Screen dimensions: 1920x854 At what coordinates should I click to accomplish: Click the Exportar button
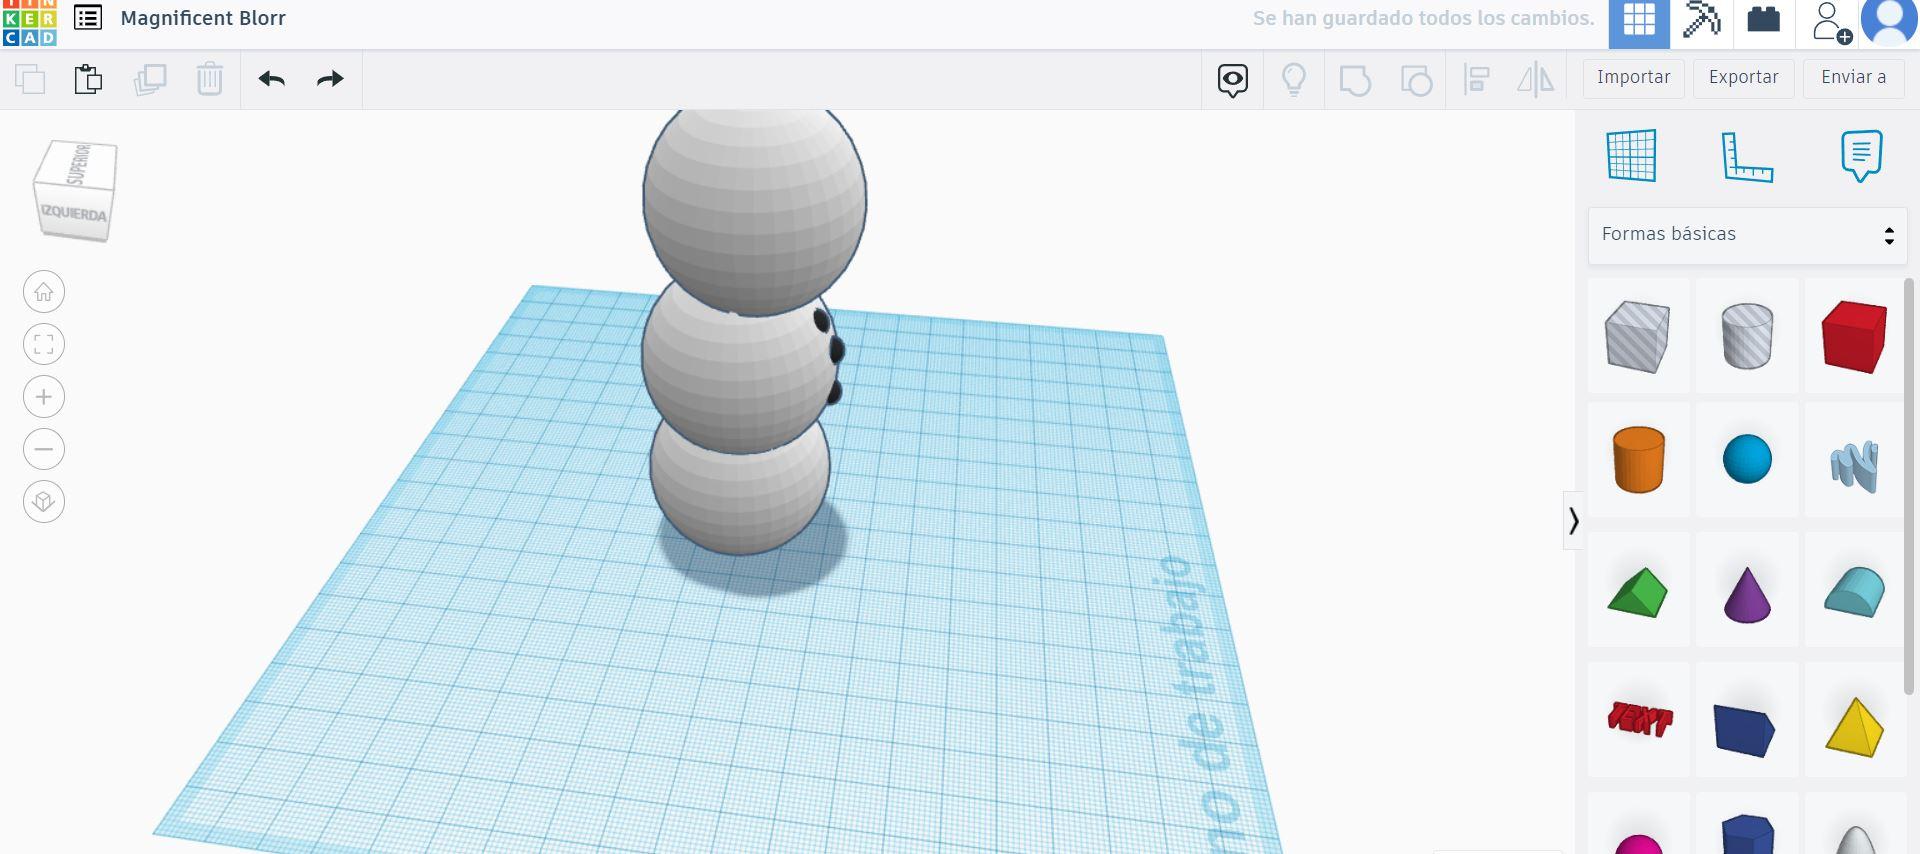click(1744, 78)
